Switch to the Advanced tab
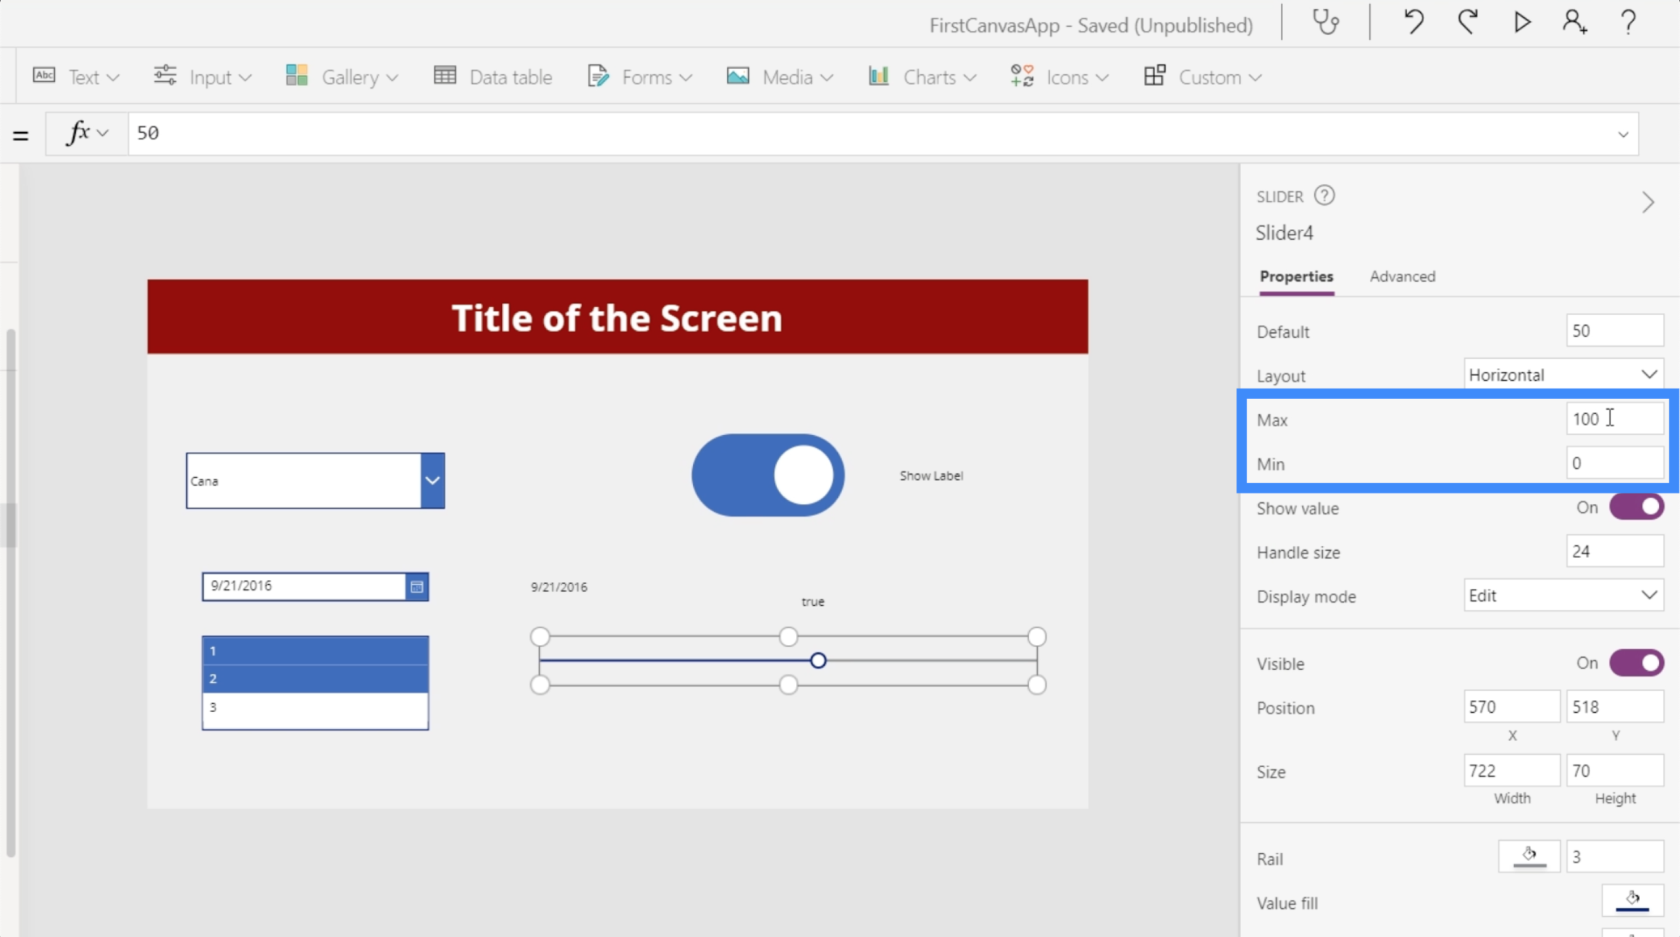 [x=1402, y=277]
